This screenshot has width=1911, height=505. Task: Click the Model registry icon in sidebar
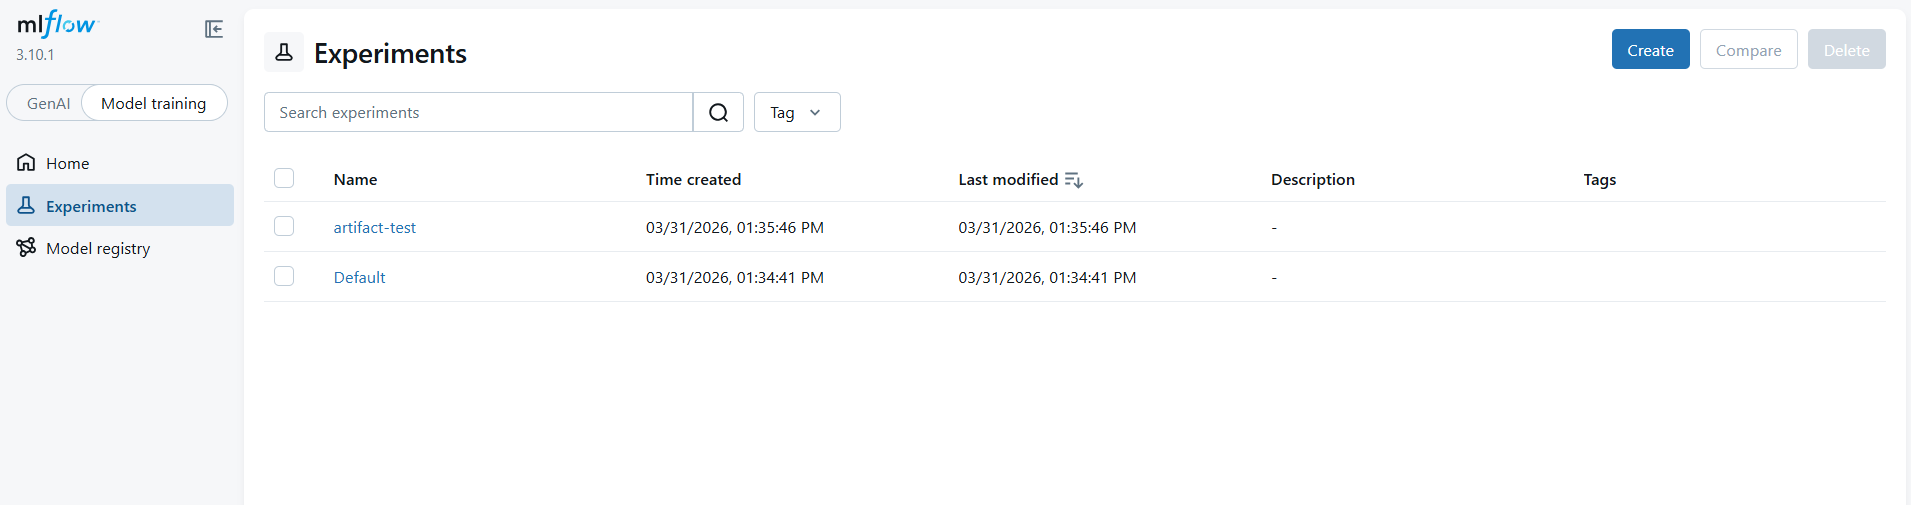point(26,248)
